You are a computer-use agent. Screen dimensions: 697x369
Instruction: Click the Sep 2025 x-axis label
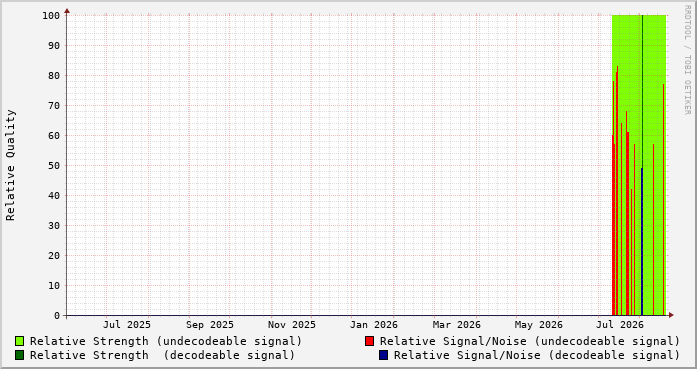pos(210,325)
